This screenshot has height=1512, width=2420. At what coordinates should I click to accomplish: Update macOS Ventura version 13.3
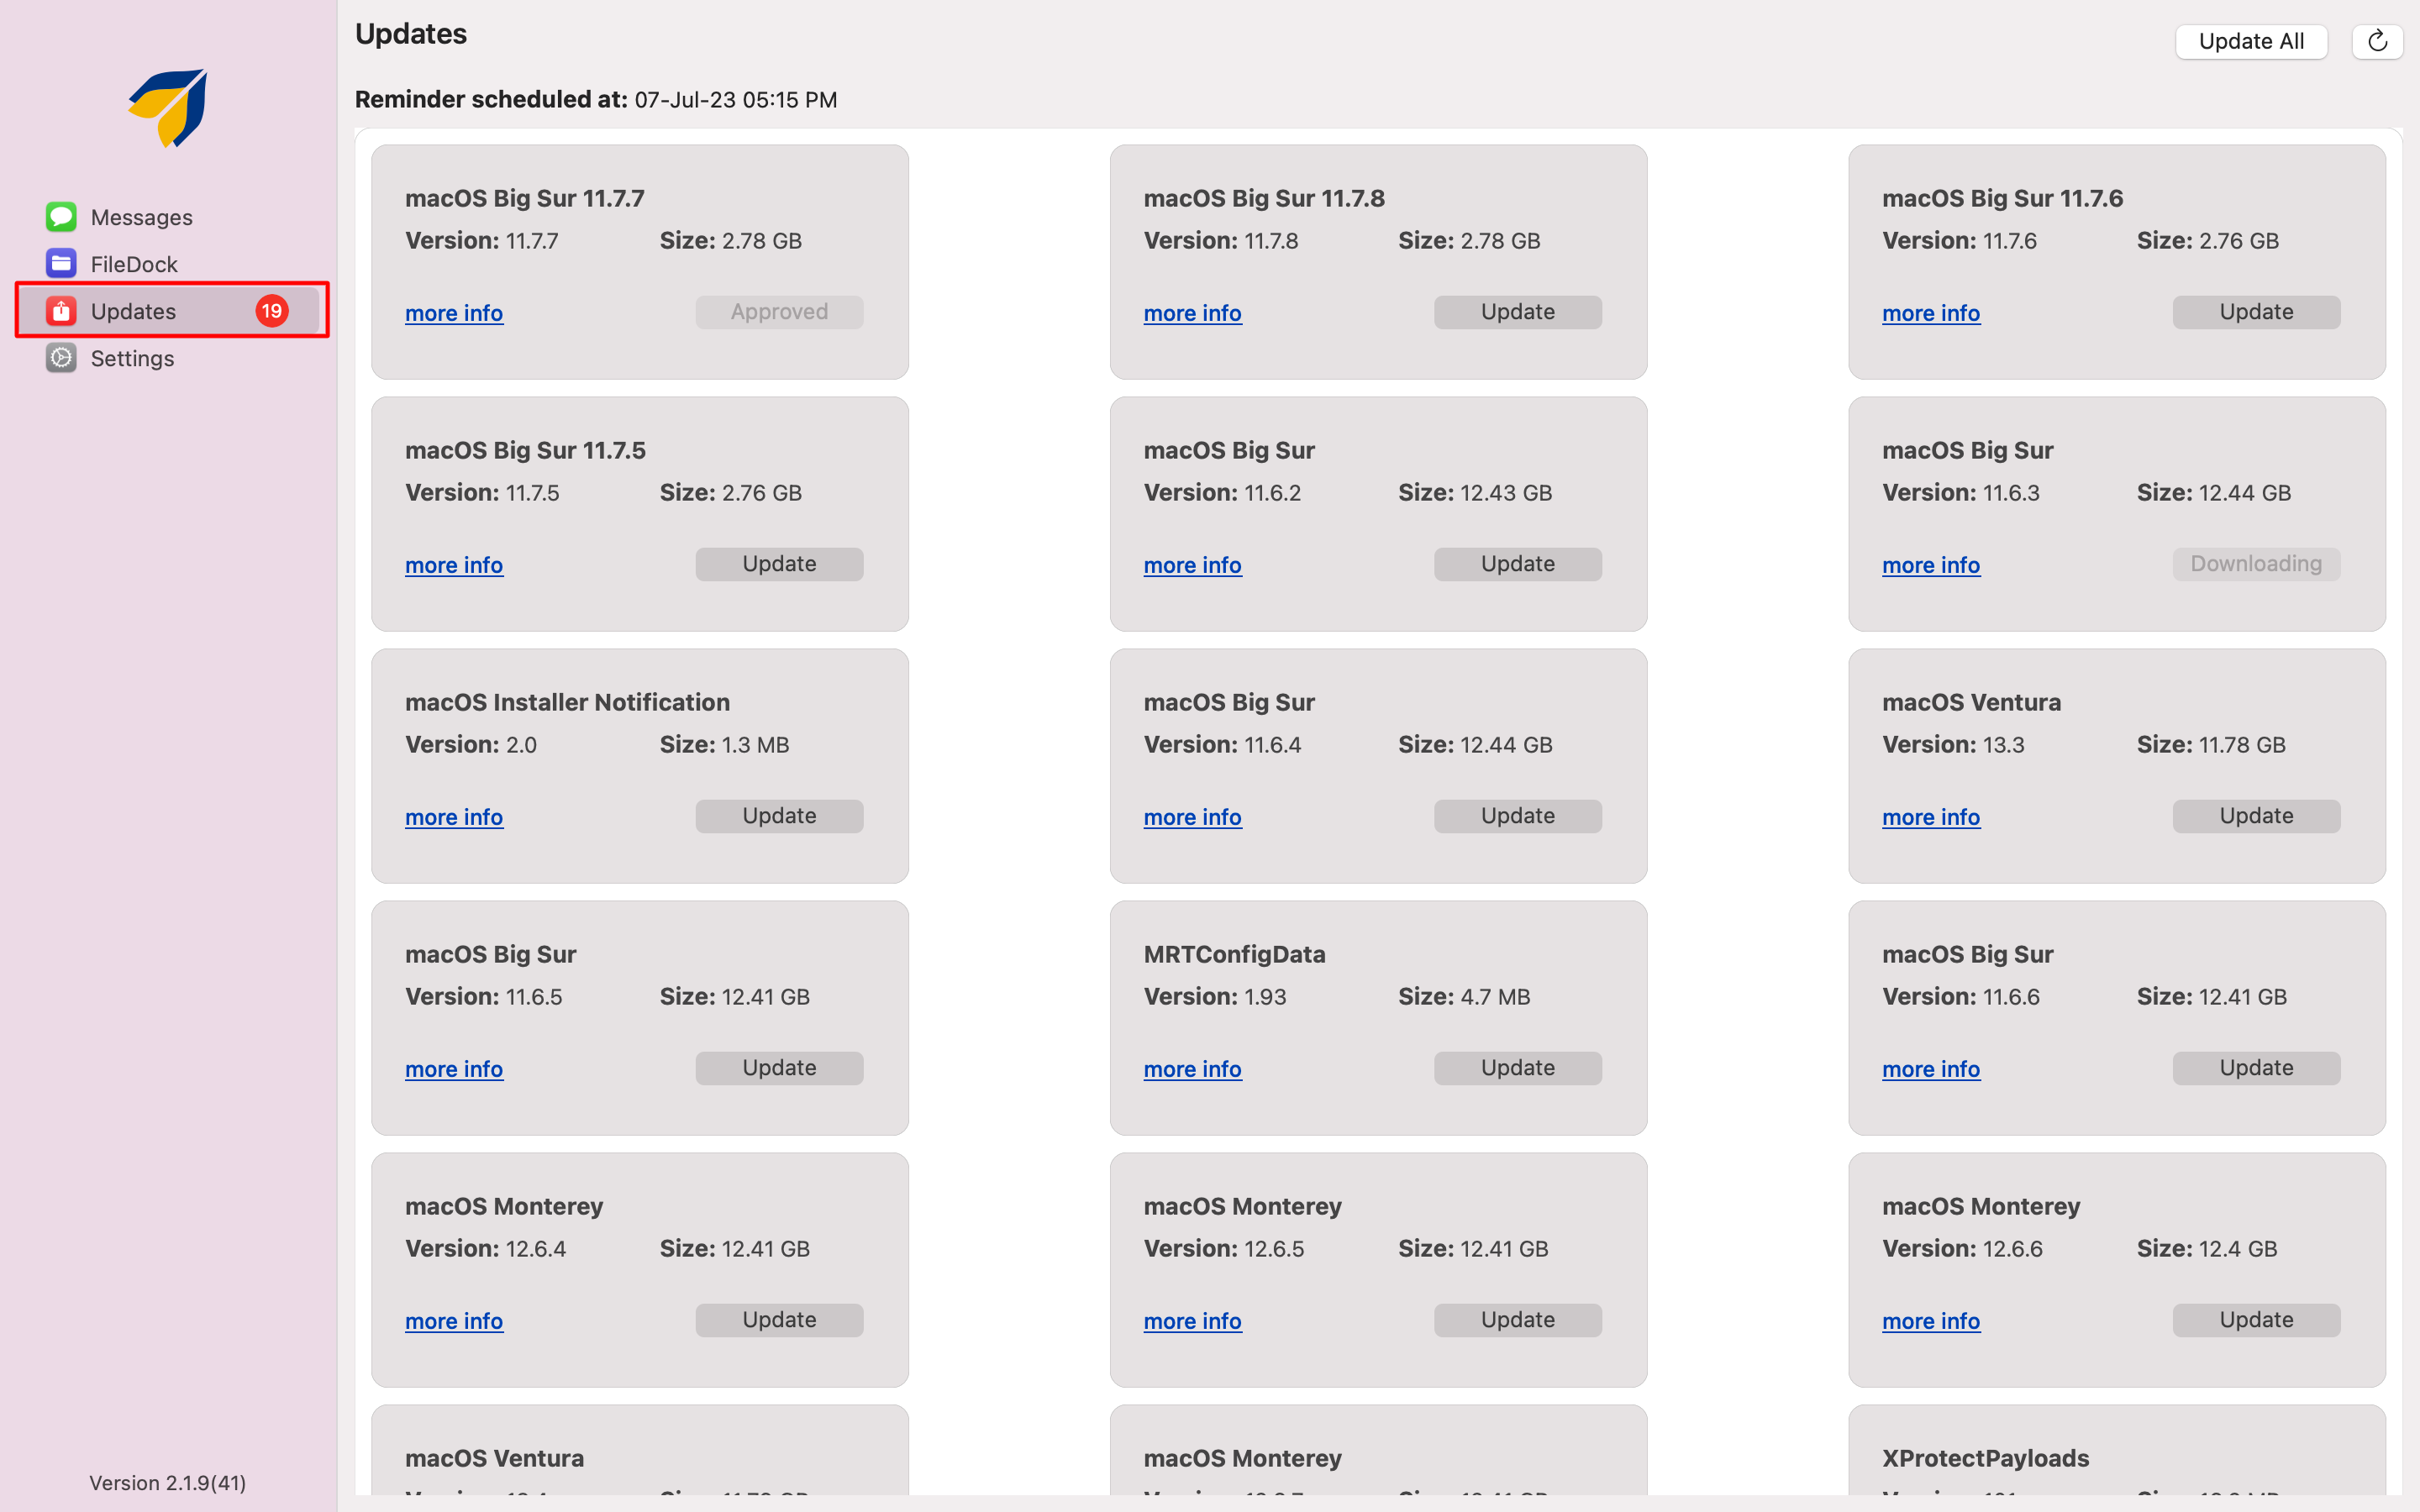pos(2256,816)
